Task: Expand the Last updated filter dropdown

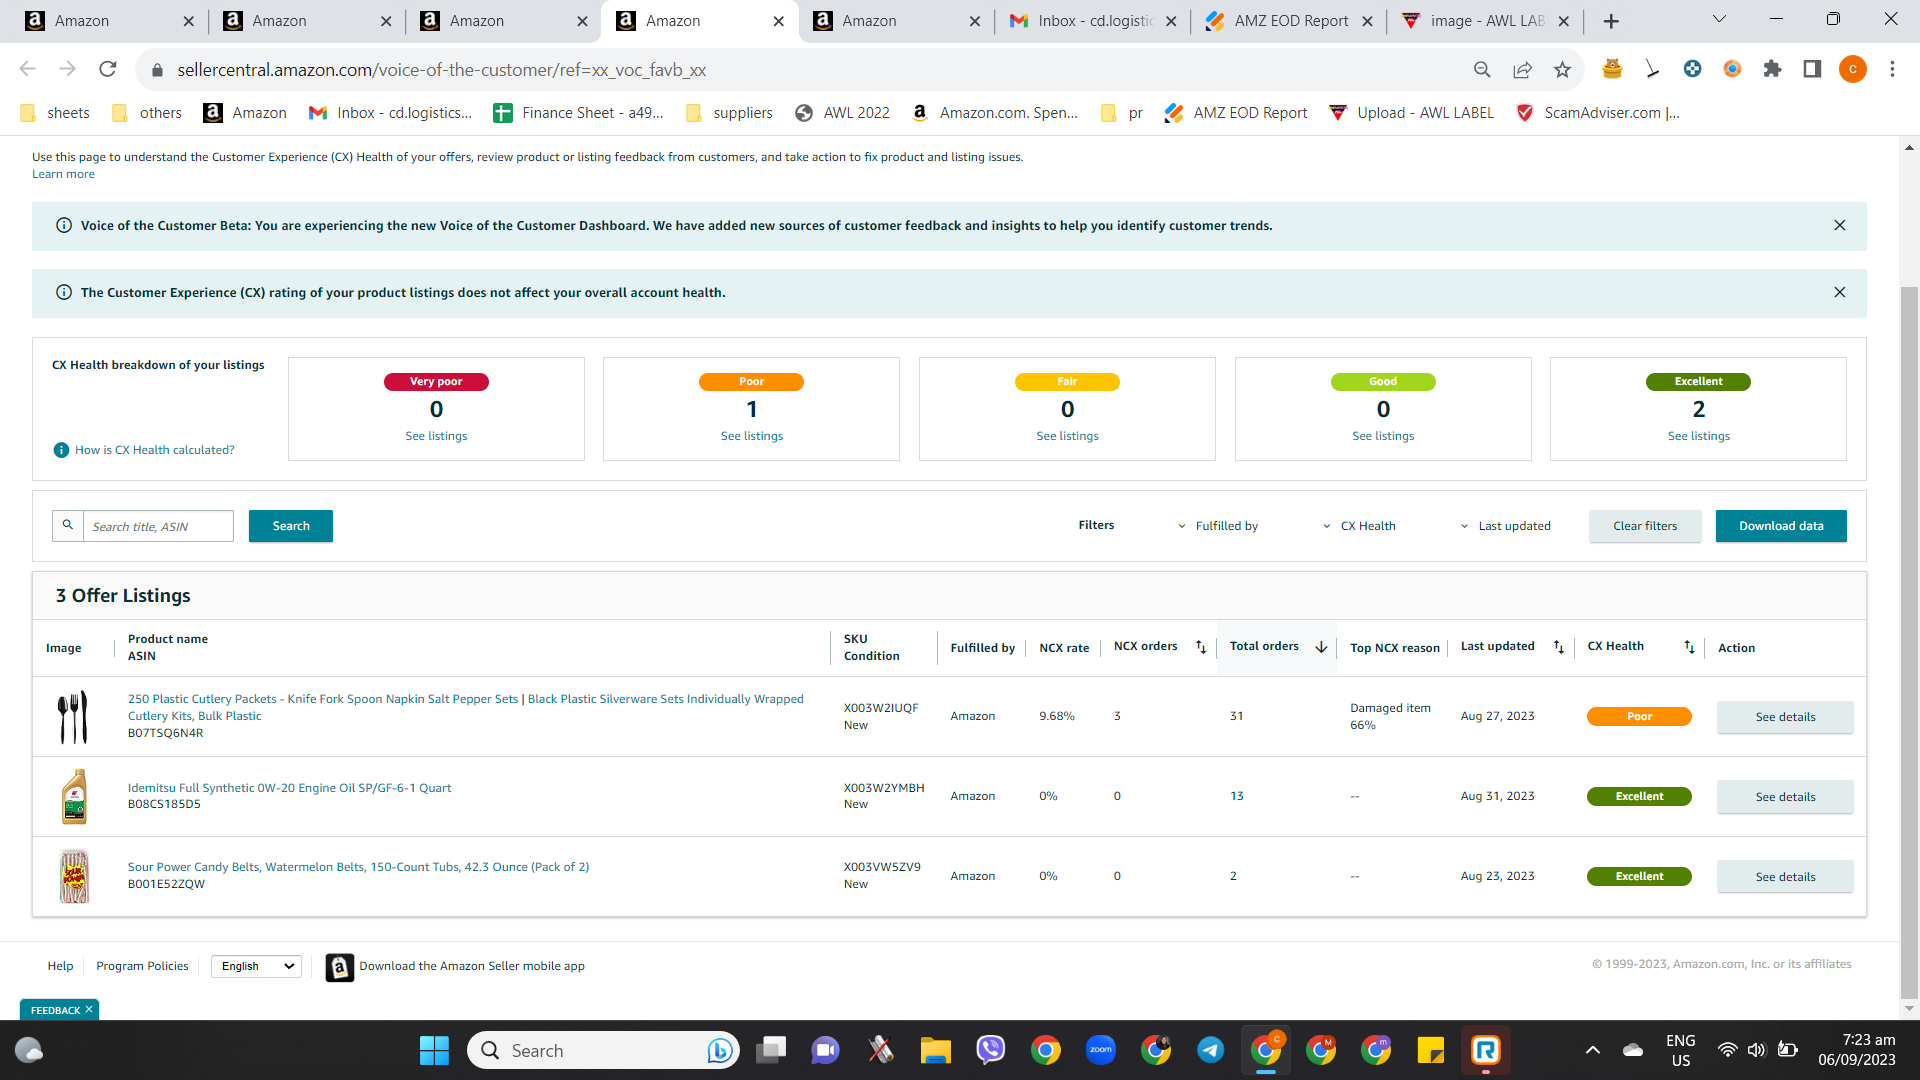Action: tap(1505, 526)
